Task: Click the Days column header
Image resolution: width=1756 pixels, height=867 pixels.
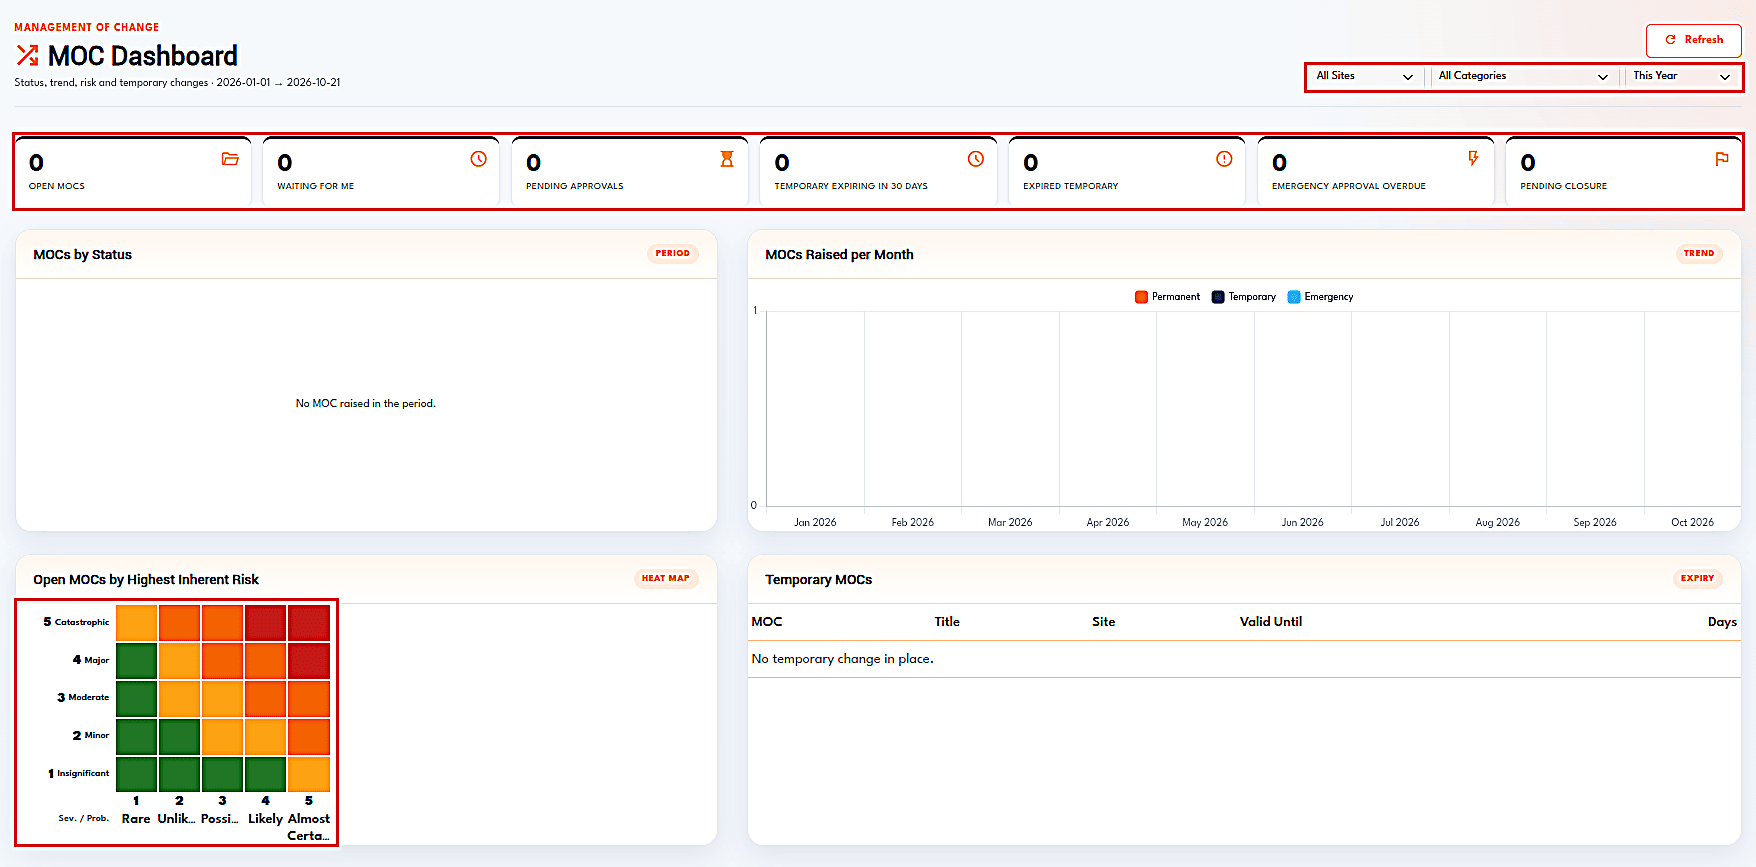Action: 1722,622
